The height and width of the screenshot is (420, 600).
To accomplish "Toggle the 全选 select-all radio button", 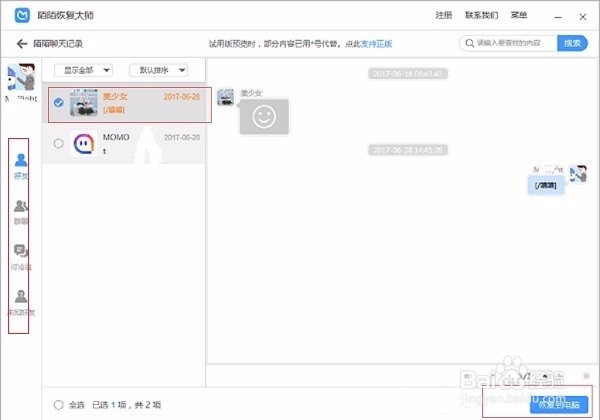I will [x=59, y=405].
